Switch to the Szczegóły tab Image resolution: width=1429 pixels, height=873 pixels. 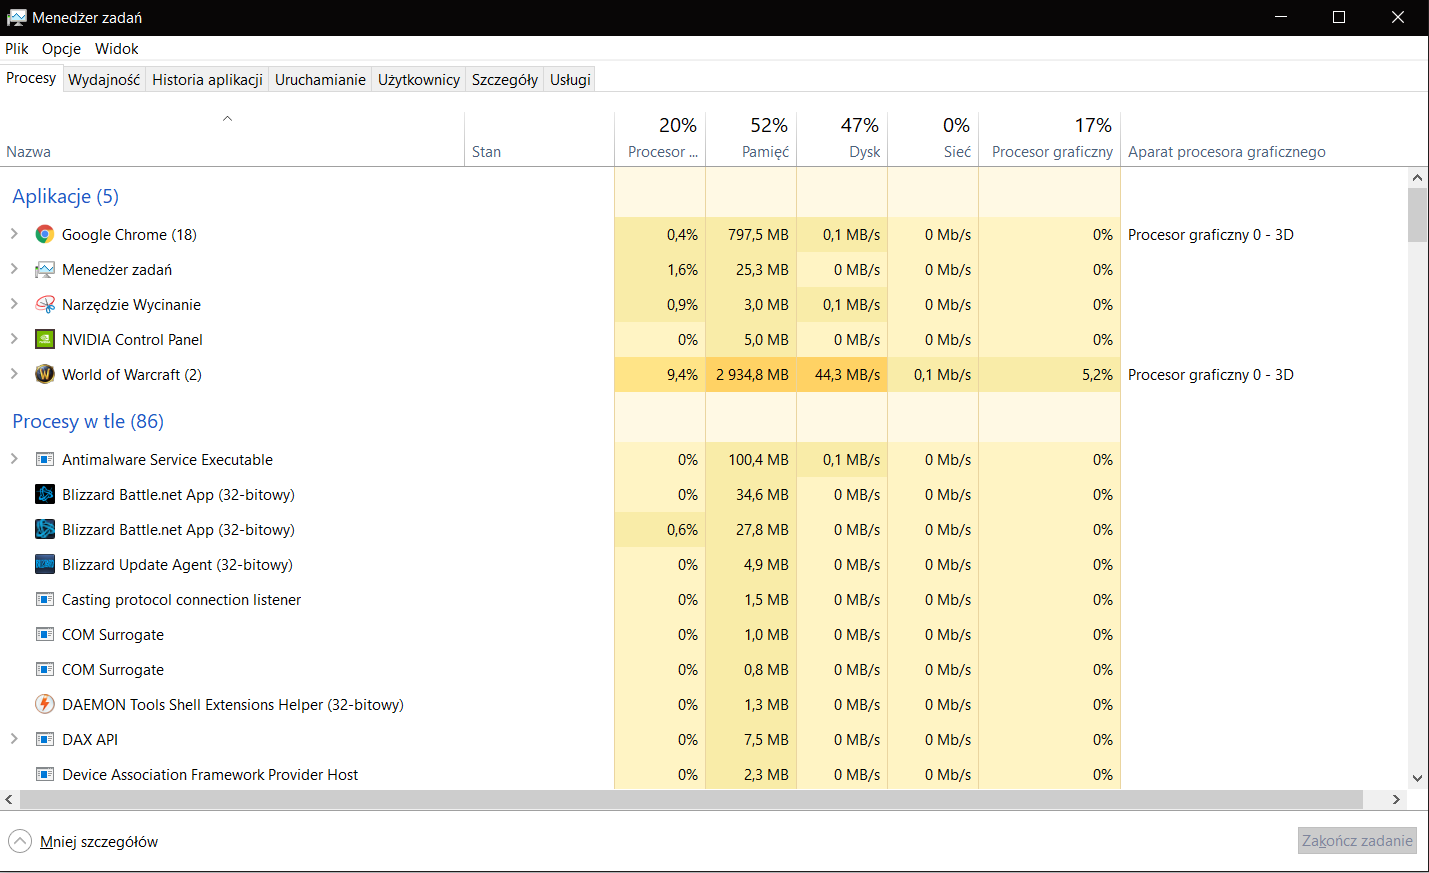click(505, 79)
